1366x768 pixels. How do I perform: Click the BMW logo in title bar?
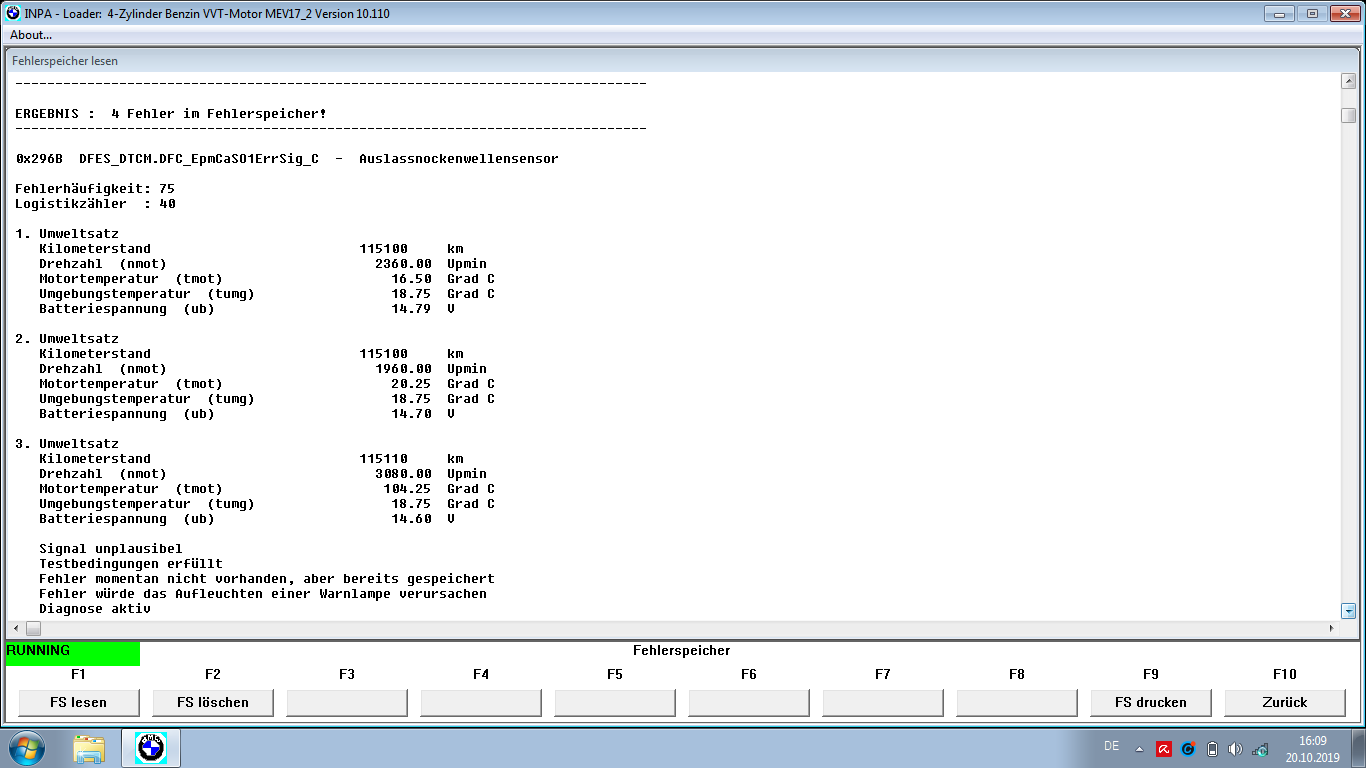(13, 13)
